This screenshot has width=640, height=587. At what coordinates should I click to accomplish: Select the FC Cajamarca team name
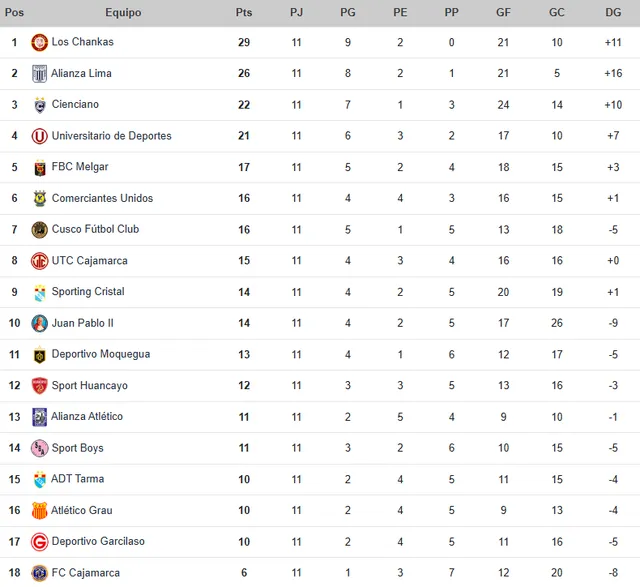click(86, 573)
